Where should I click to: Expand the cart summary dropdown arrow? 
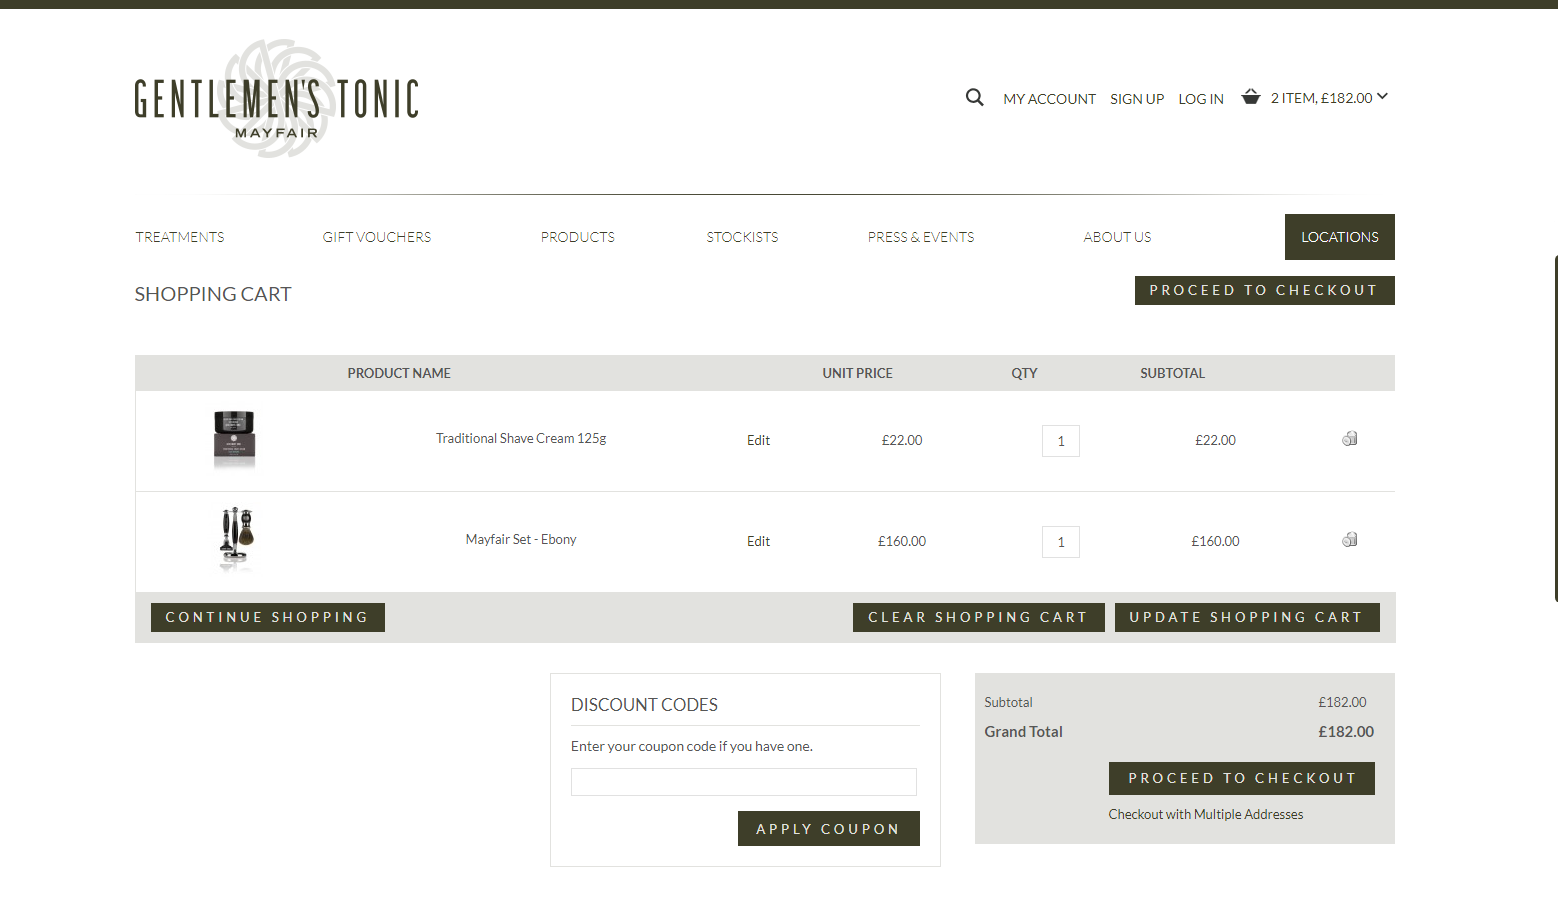pos(1382,97)
